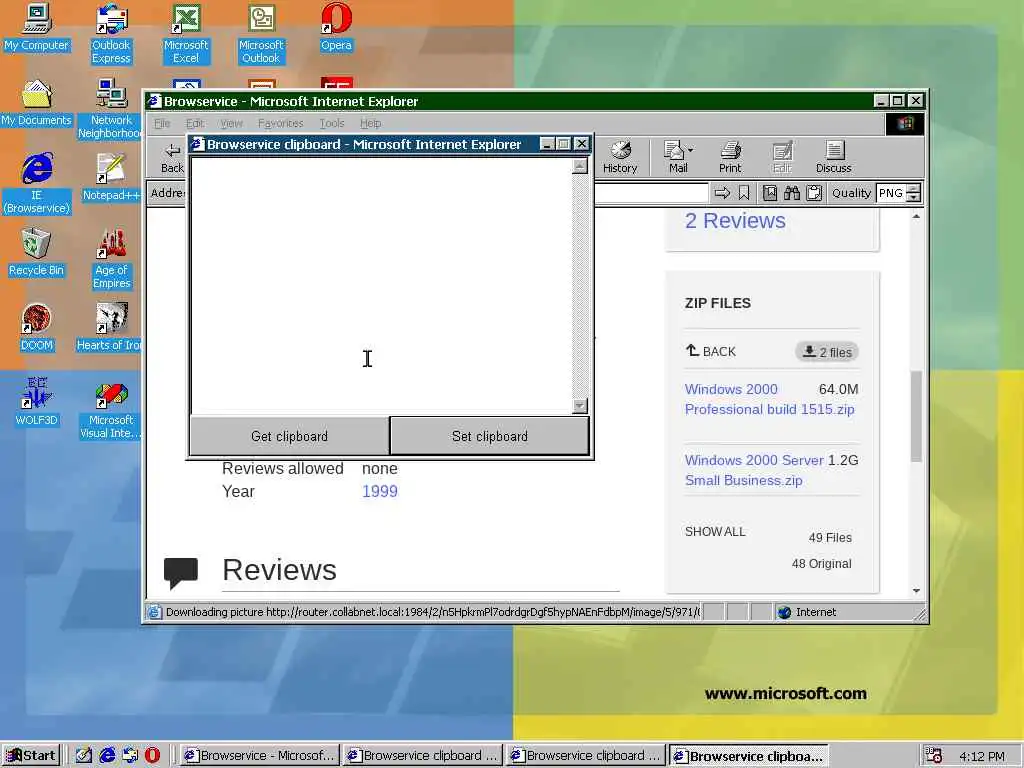Screen dimensions: 1024x768
Task: Select the DOOM desktop icon
Action: tap(37, 328)
